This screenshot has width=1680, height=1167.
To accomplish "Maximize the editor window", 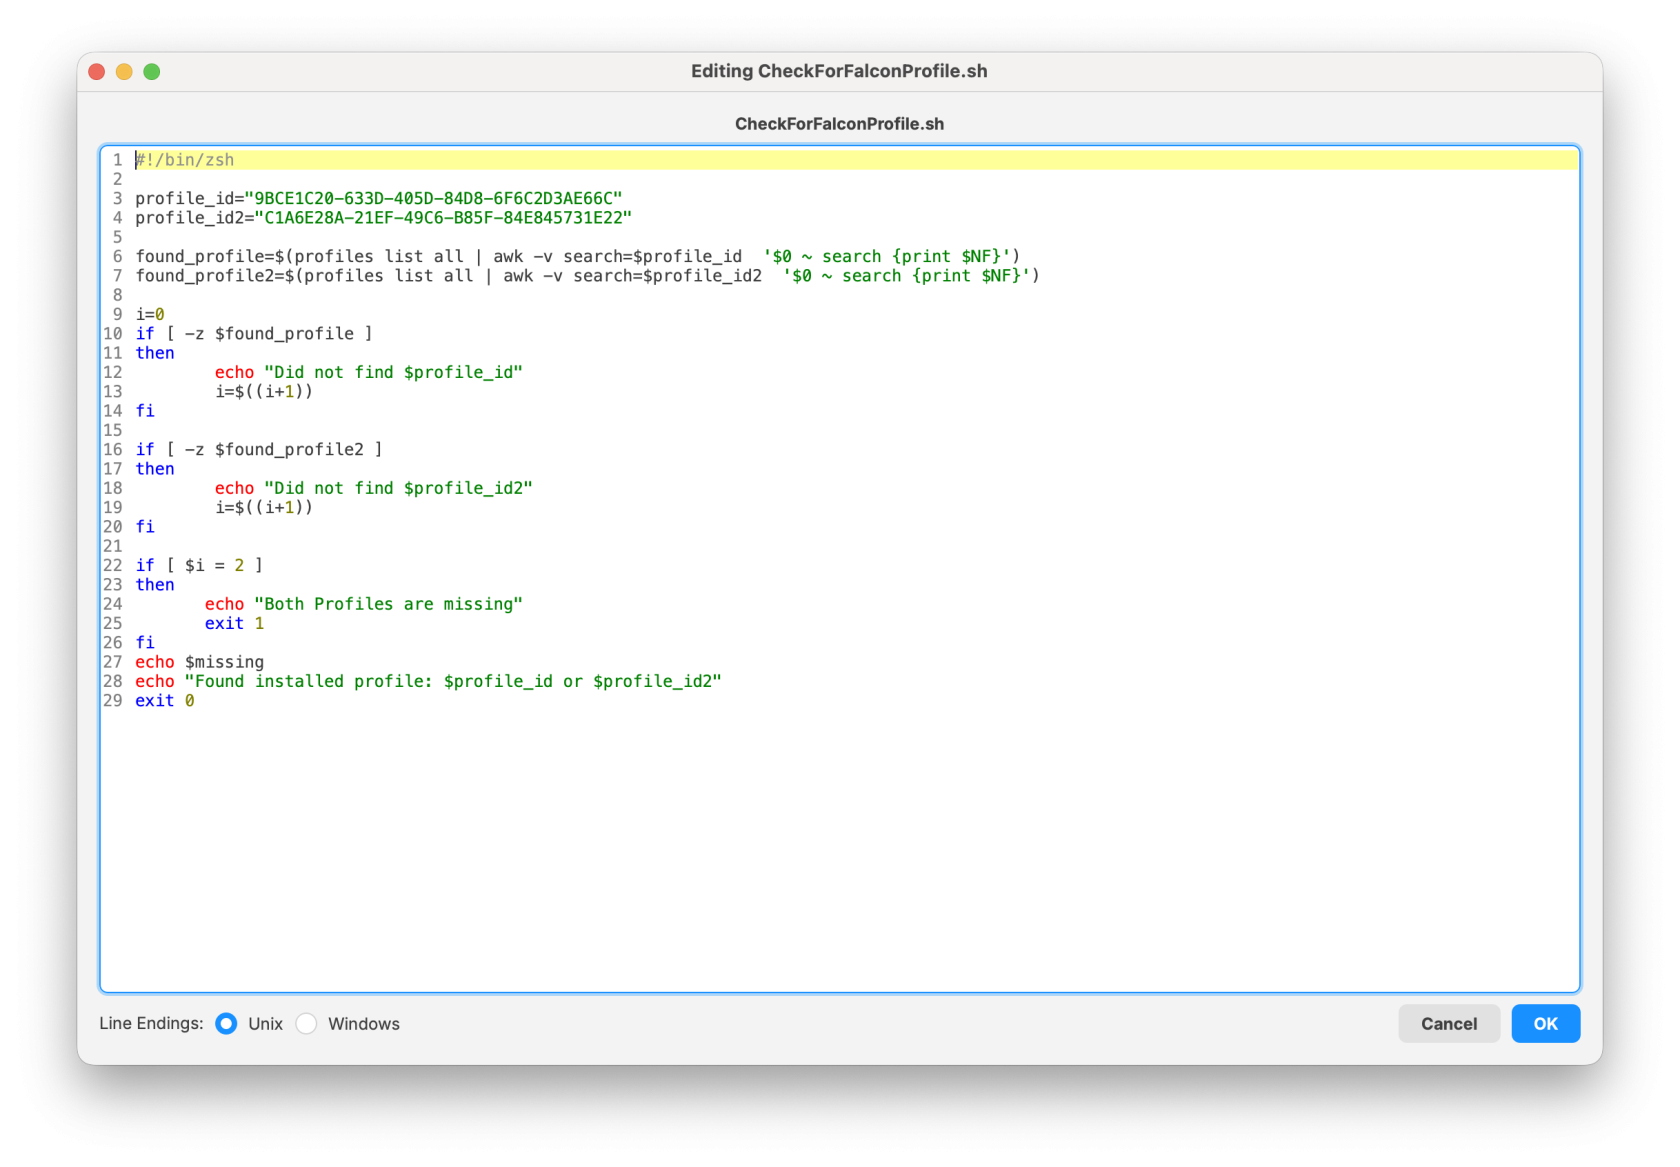I will click(152, 71).
